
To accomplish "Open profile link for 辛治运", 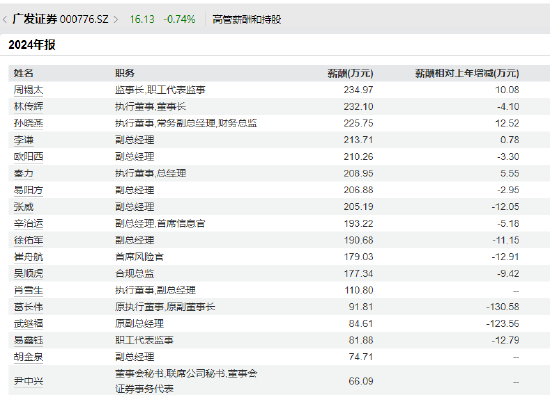I will point(28,223).
